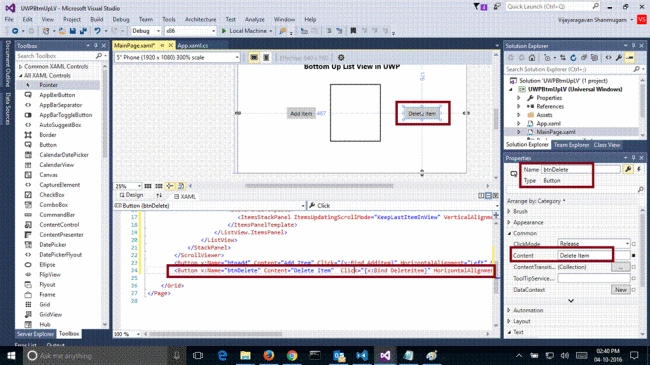Click the swap panes arrows icon

[159, 195]
